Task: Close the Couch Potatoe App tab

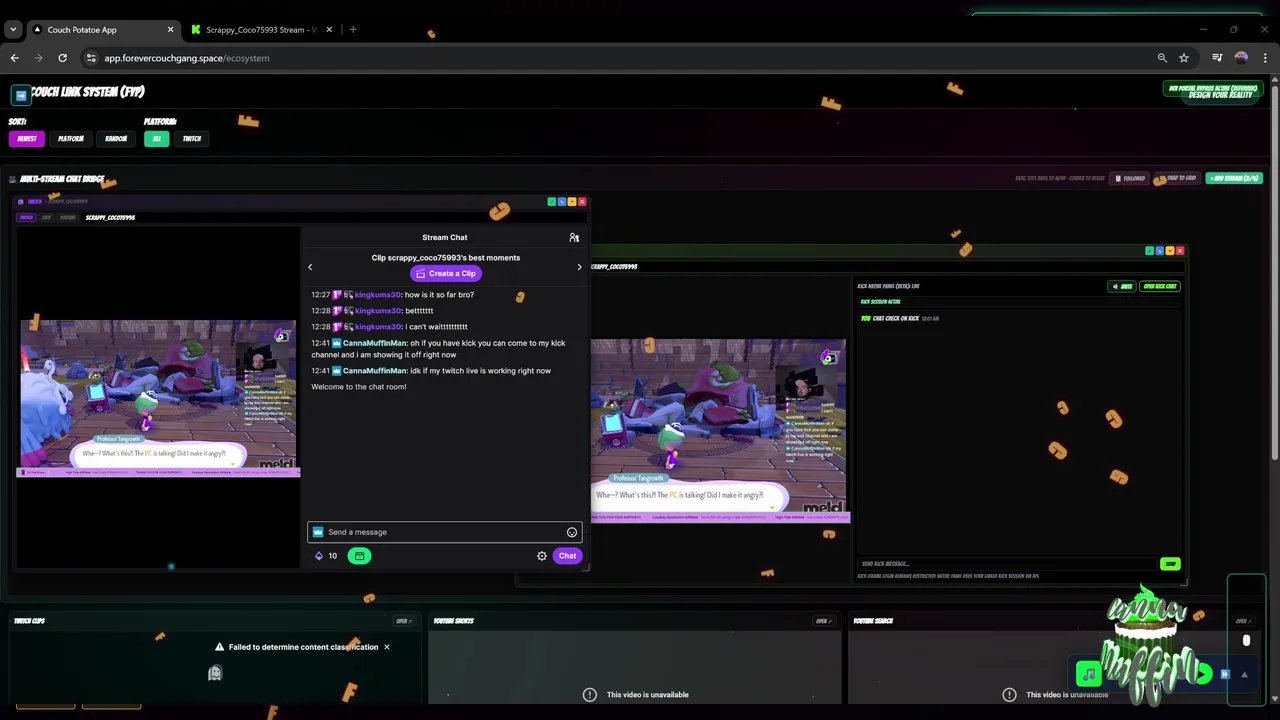Action: 170,30
